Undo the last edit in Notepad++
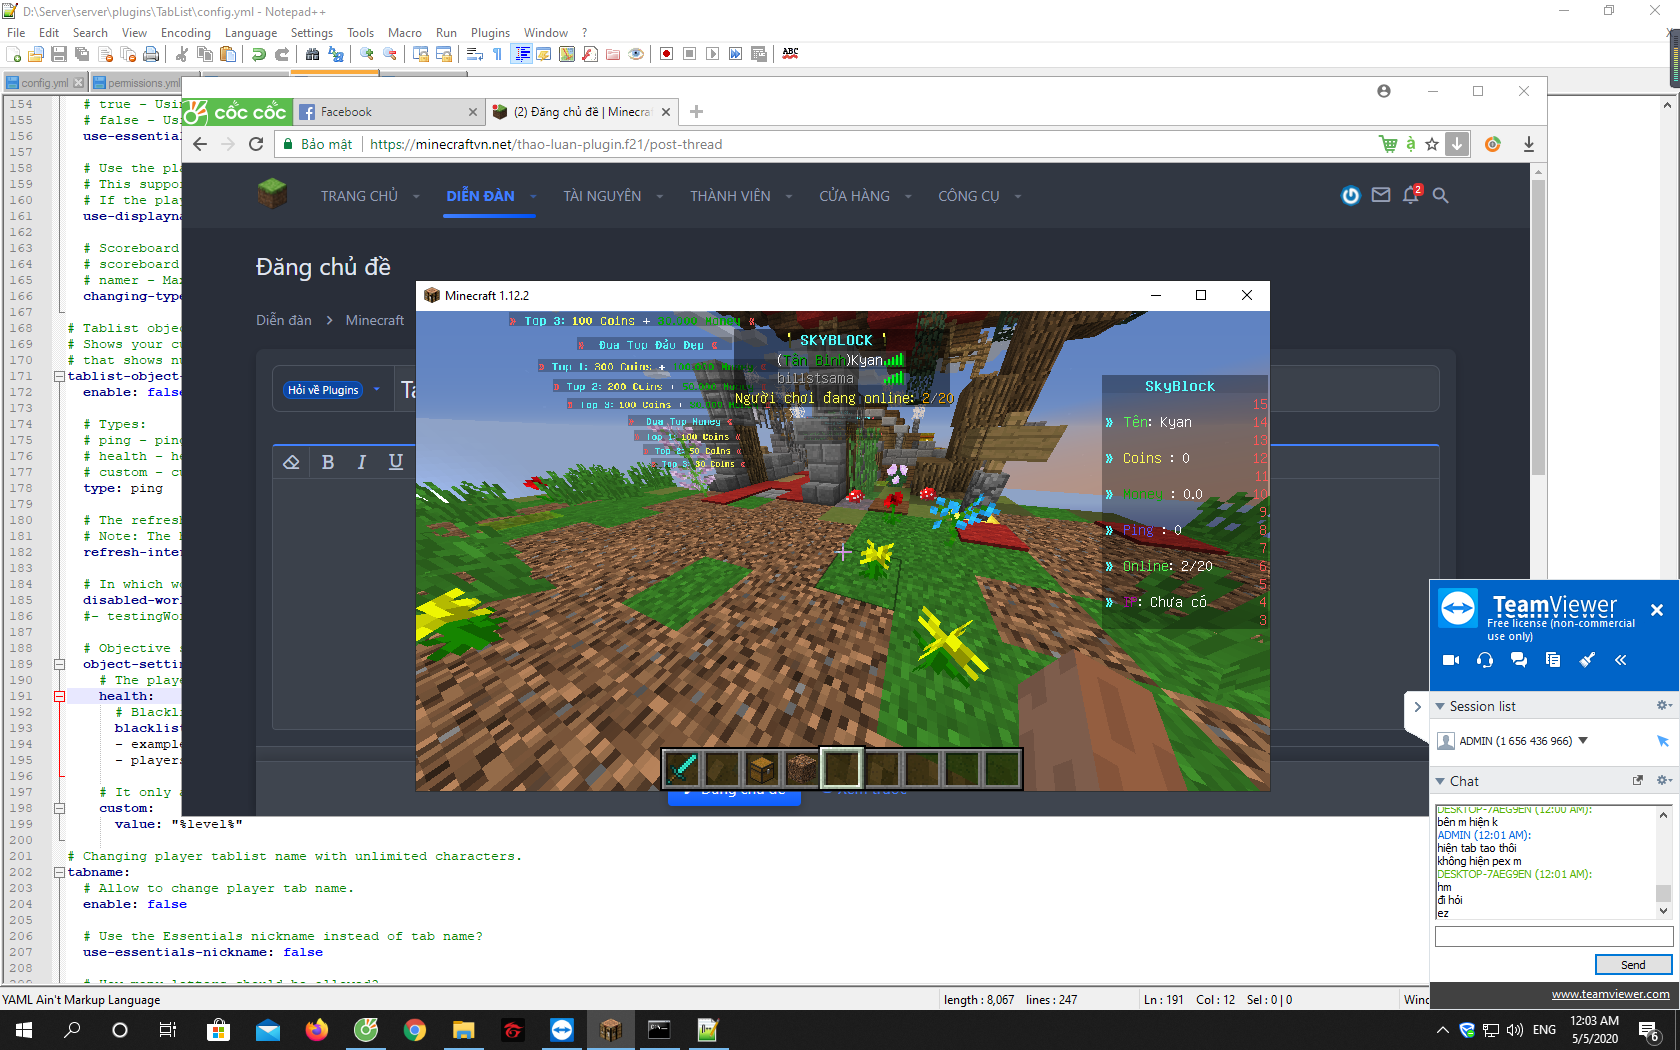Screen dimensions: 1680x1050 259,54
